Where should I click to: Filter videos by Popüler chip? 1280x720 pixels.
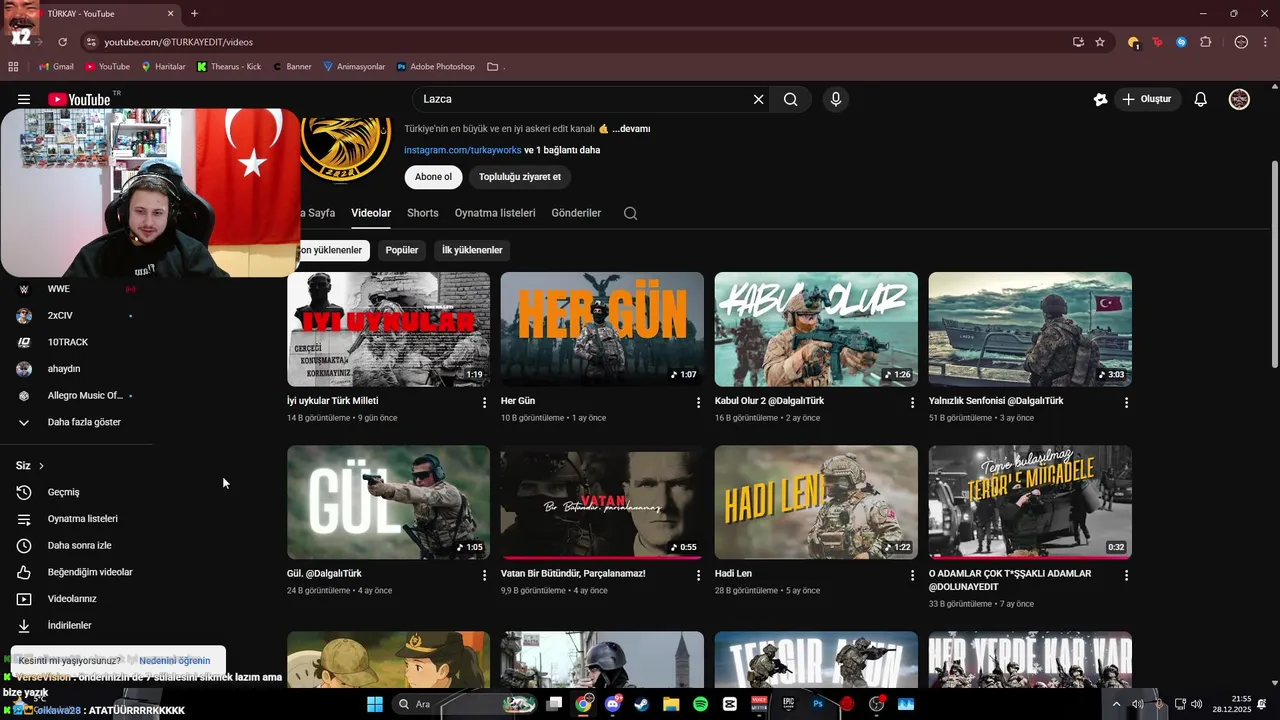[402, 250]
